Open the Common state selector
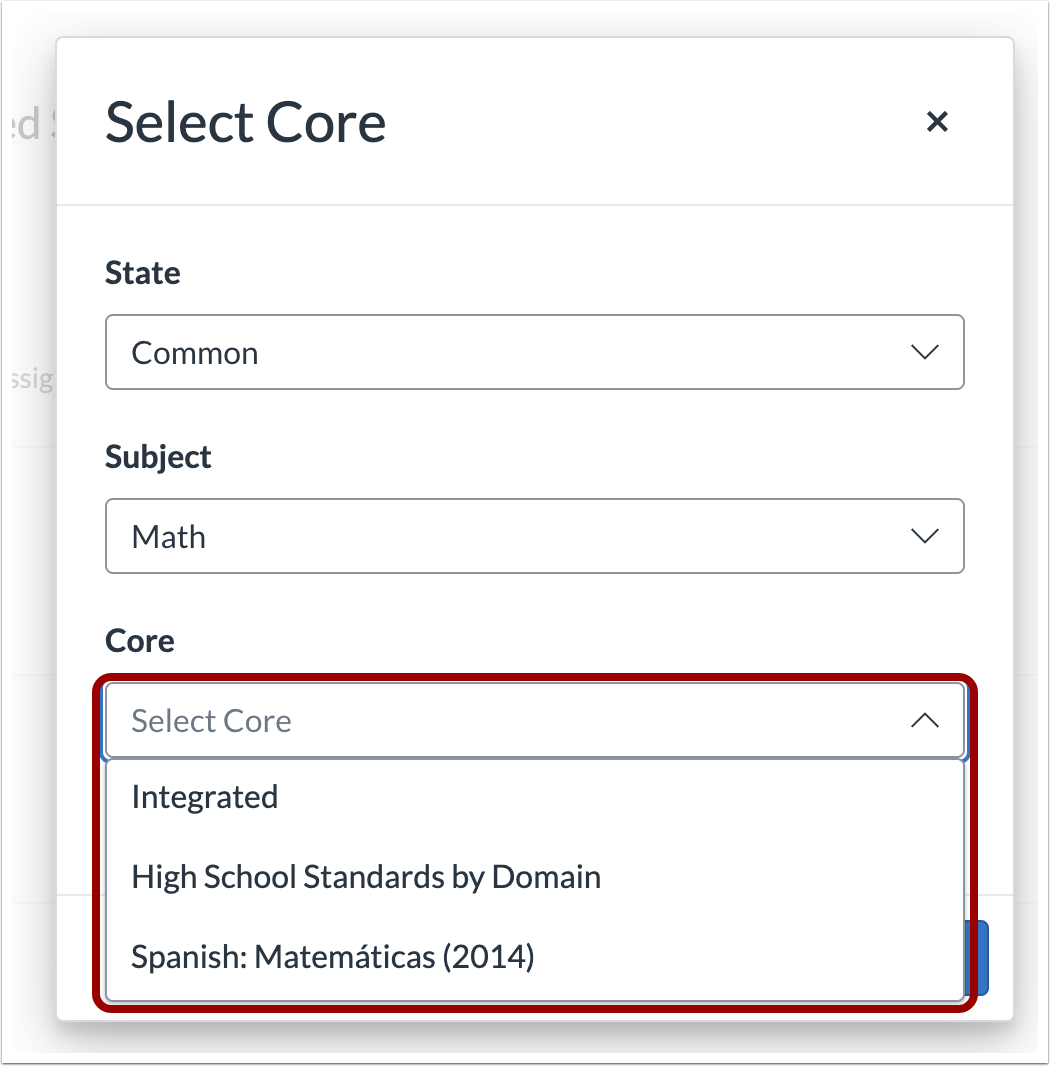 point(535,352)
